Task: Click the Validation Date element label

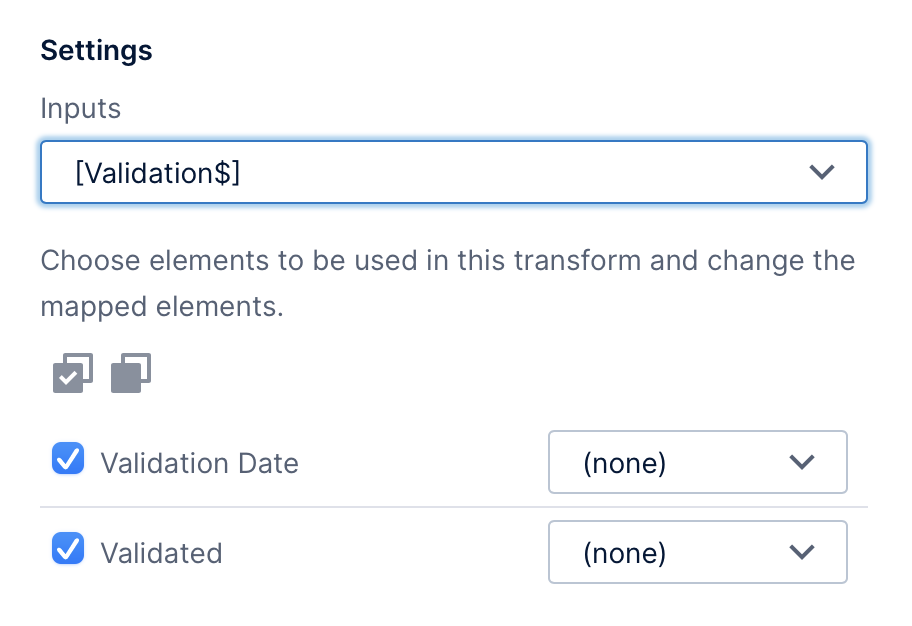Action: (x=200, y=463)
